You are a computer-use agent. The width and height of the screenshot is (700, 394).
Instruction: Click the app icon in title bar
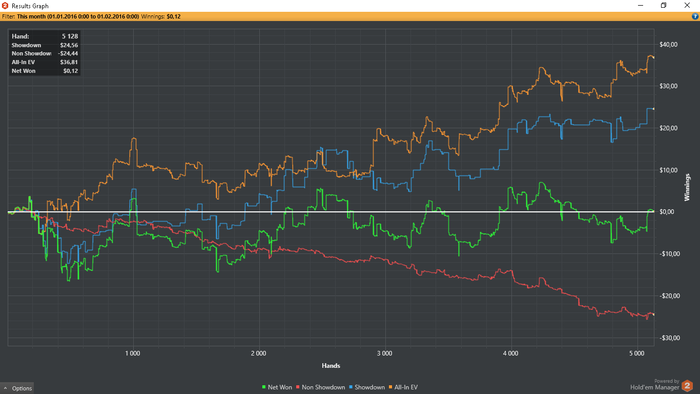point(5,5)
